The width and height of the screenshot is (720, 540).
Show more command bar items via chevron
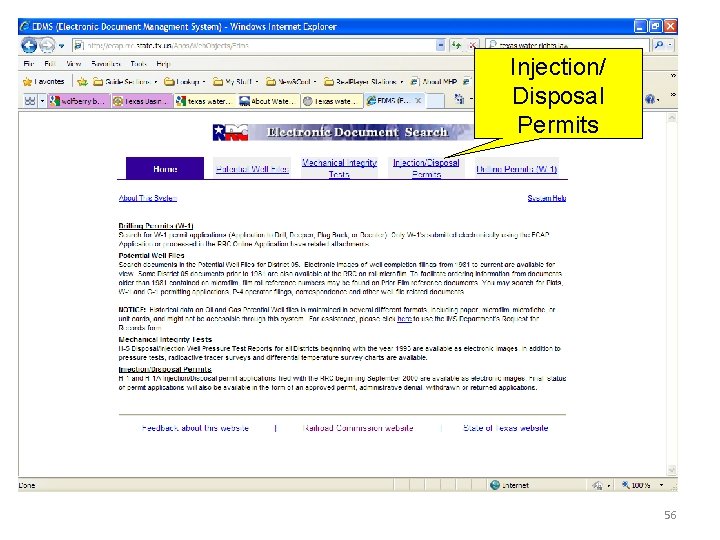(673, 94)
